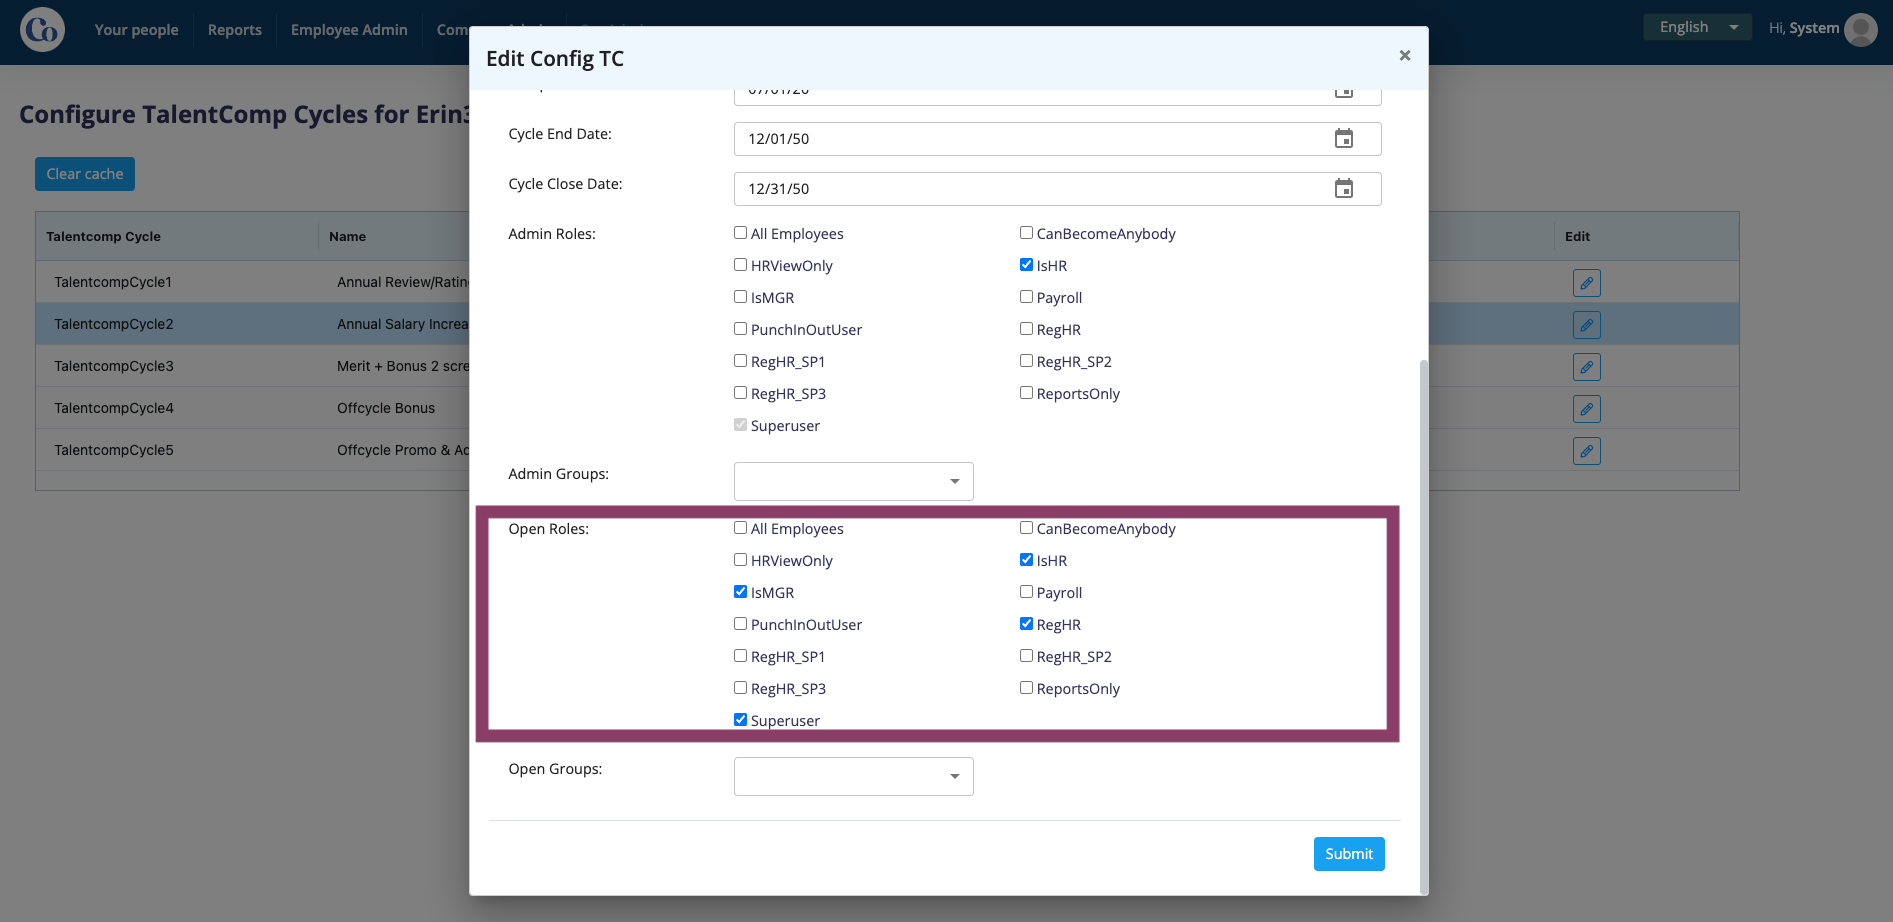Check RegHR_SP1 under Admin Roles
This screenshot has height=922, width=1893.
tap(740, 361)
